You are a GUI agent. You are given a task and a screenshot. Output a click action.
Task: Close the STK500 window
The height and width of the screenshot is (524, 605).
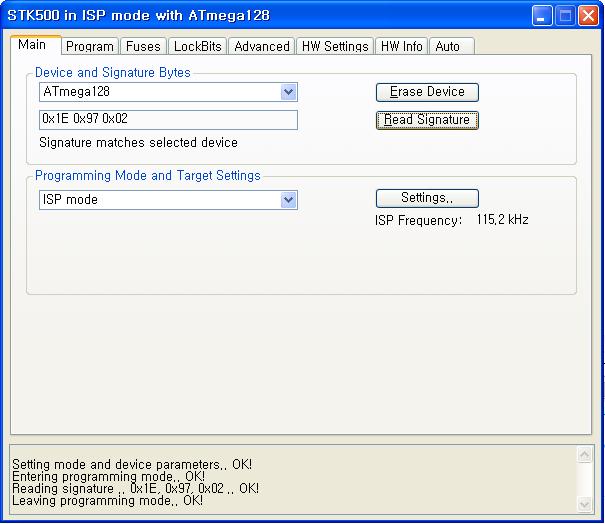[x=588, y=16]
